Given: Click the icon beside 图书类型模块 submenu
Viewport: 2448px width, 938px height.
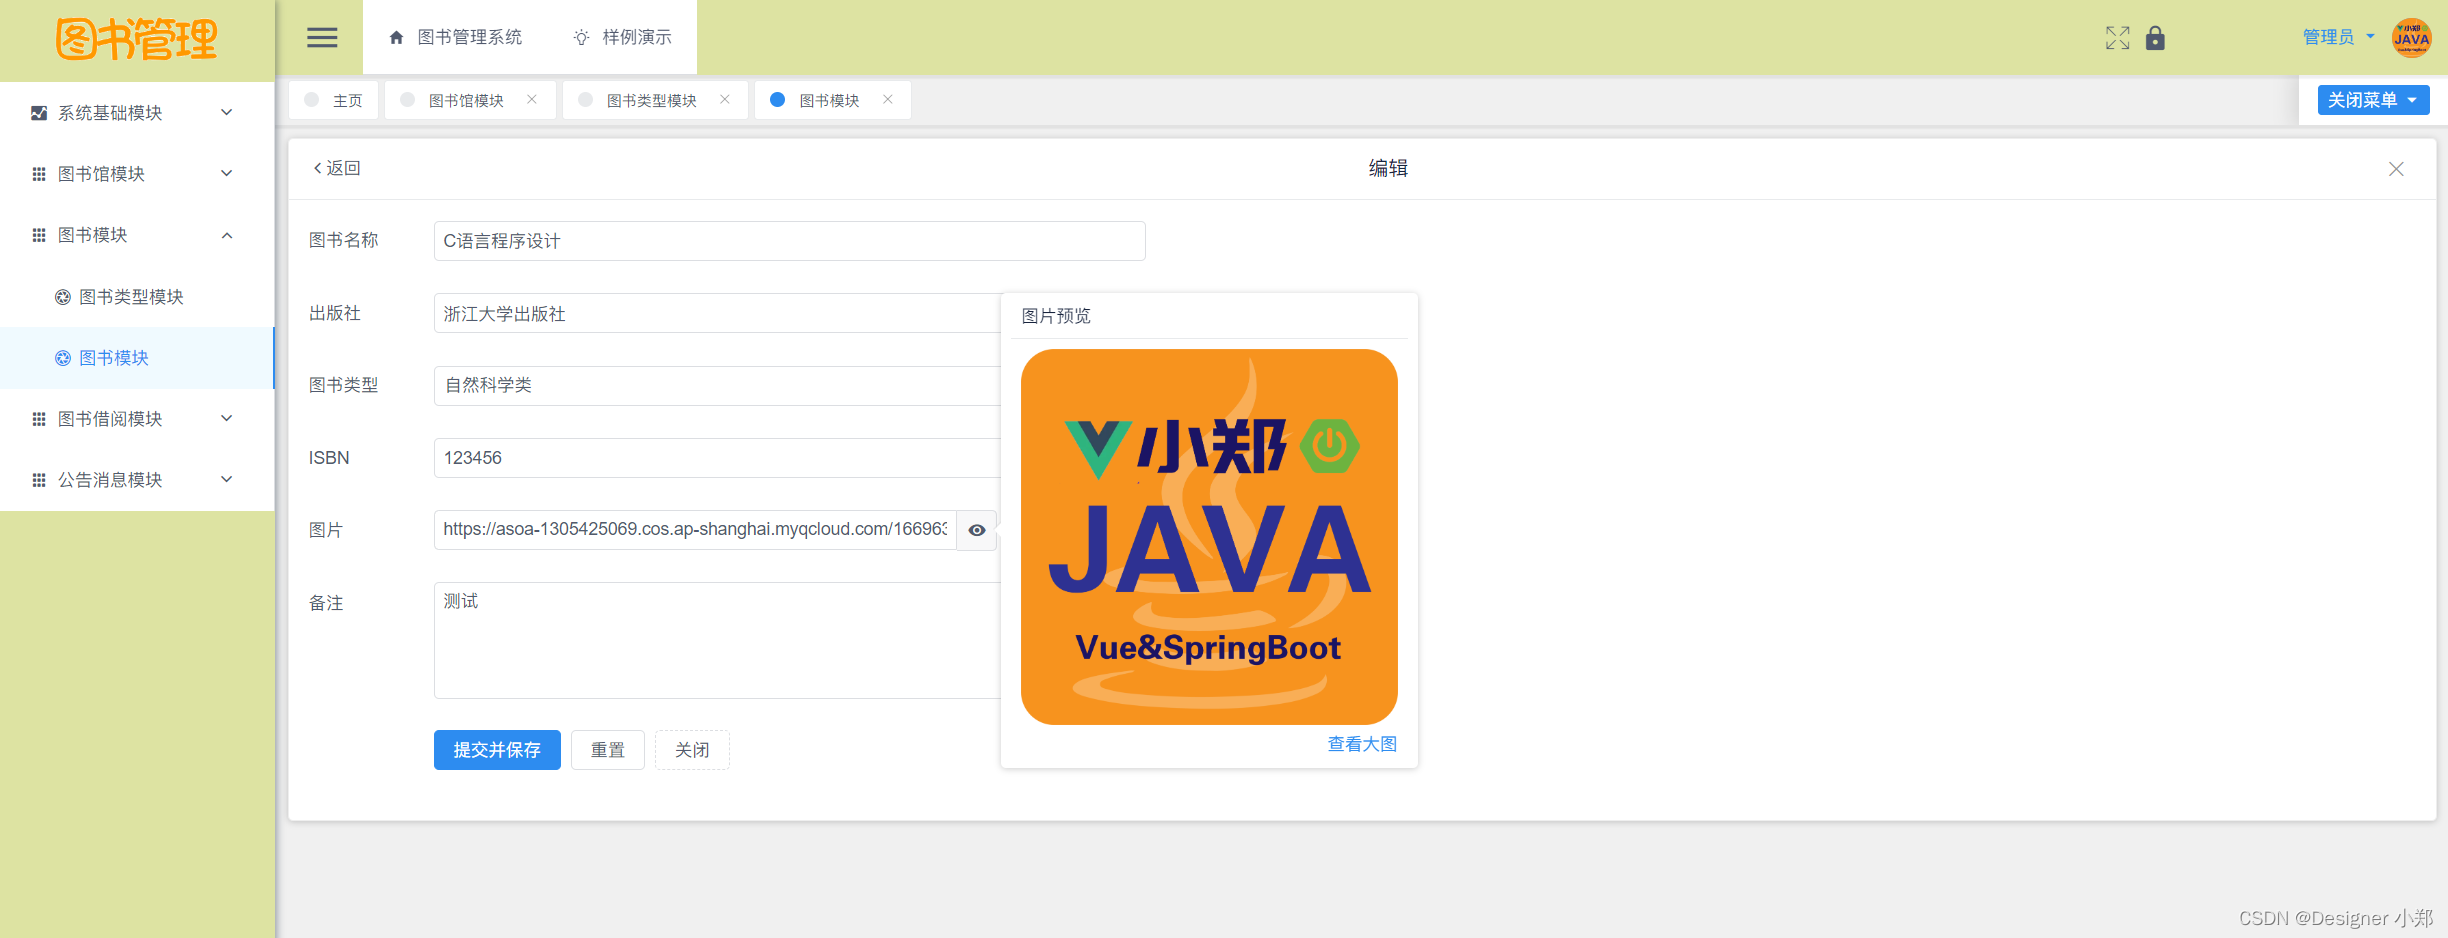Looking at the screenshot, I should pos(62,297).
